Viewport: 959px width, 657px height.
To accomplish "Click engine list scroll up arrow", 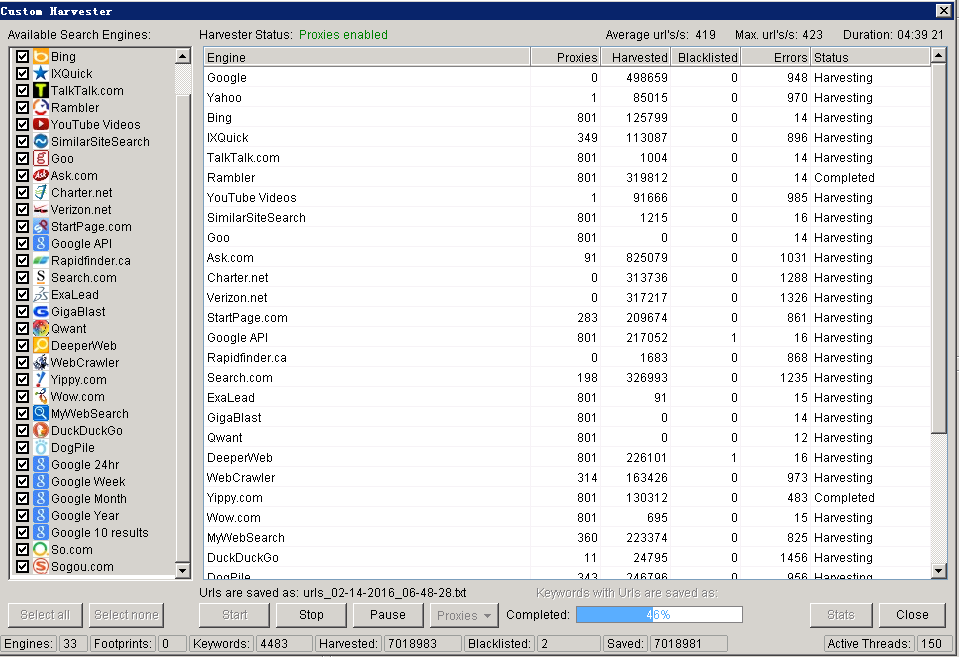I will pos(183,56).
